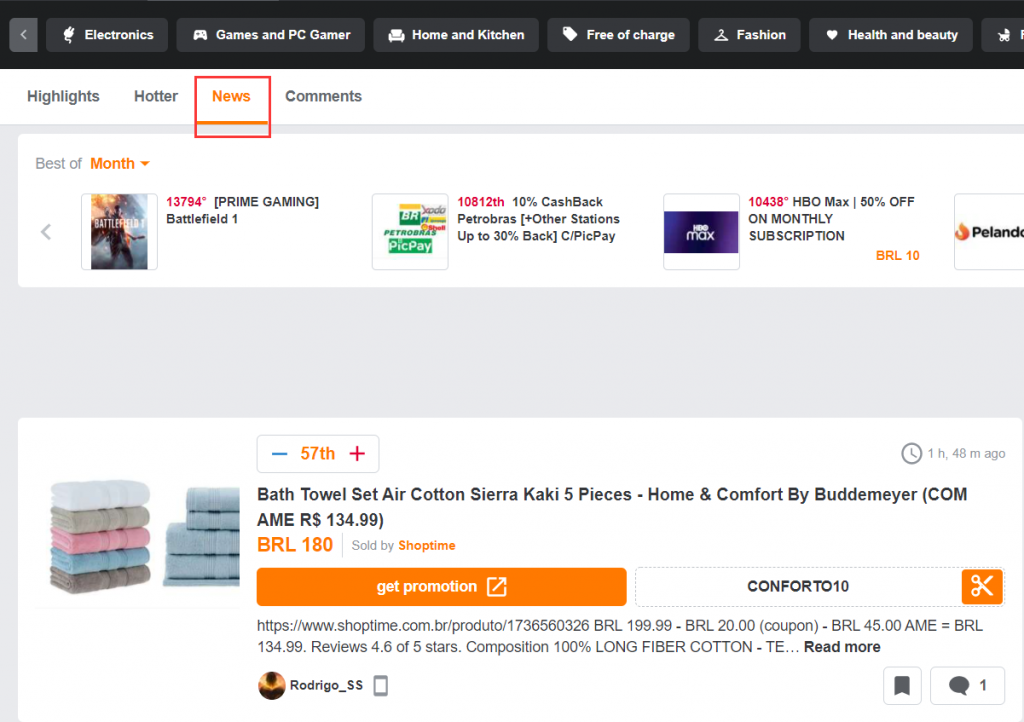This screenshot has width=1024, height=722.
Task: Click the Pelando logo card
Action: tap(989, 232)
